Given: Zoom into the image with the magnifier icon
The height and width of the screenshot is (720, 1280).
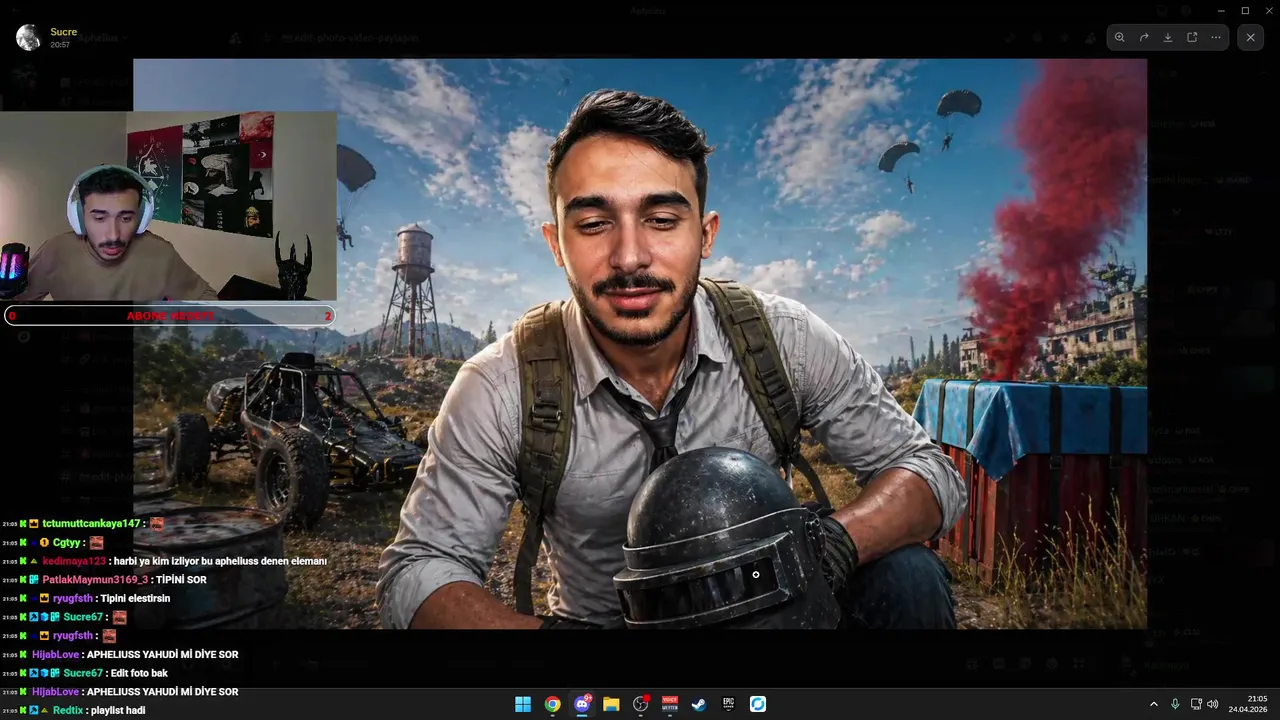Looking at the screenshot, I should tap(1119, 37).
